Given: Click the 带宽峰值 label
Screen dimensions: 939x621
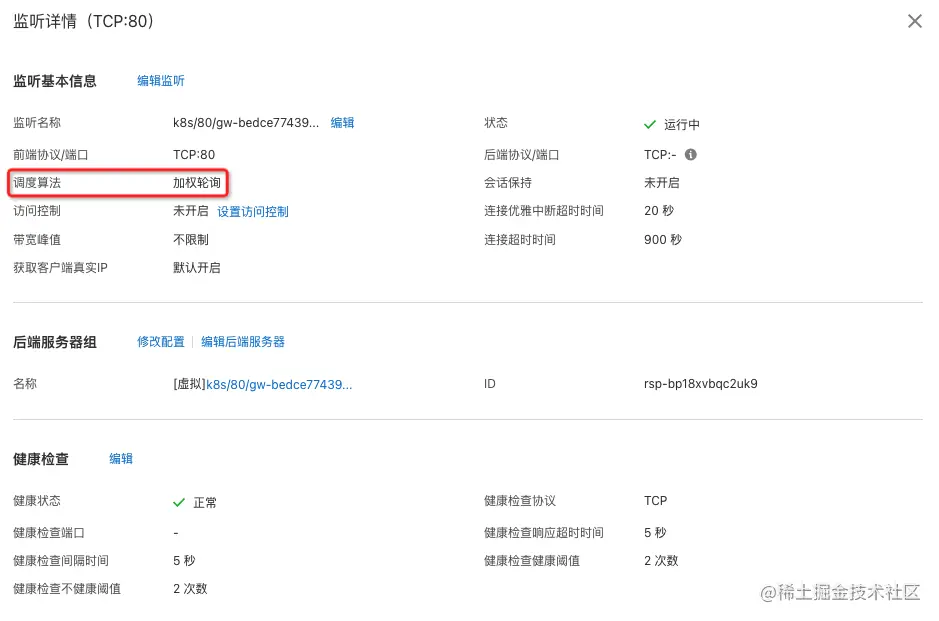Looking at the screenshot, I should click(x=37, y=240).
